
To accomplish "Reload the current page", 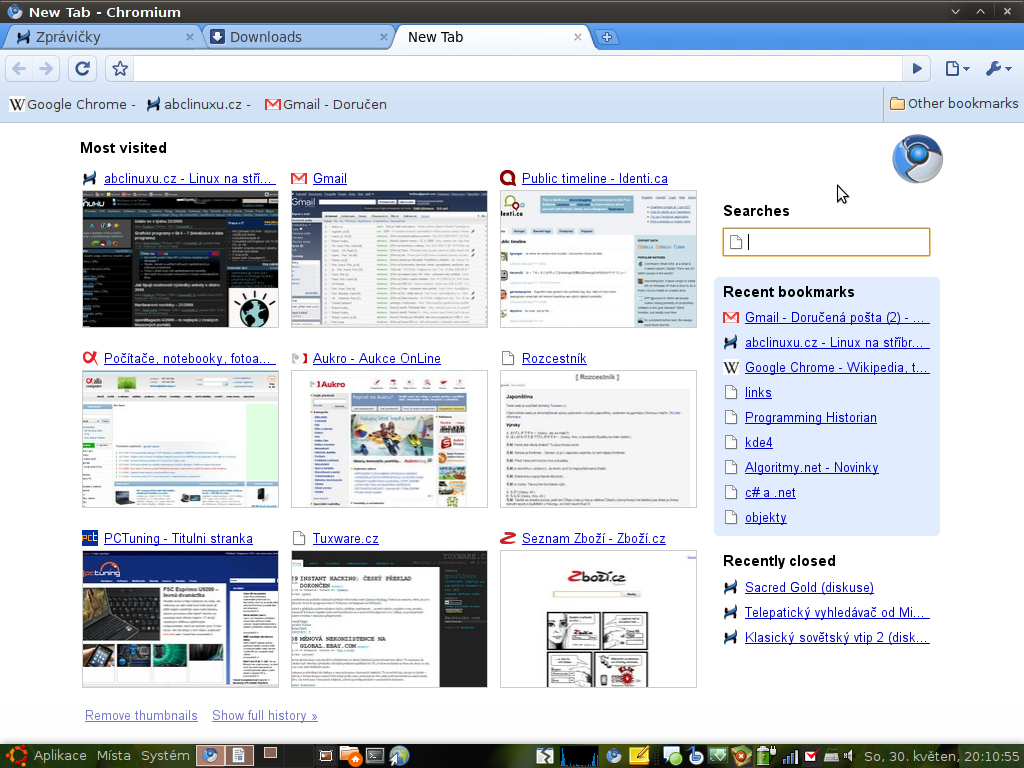I will click(82, 69).
